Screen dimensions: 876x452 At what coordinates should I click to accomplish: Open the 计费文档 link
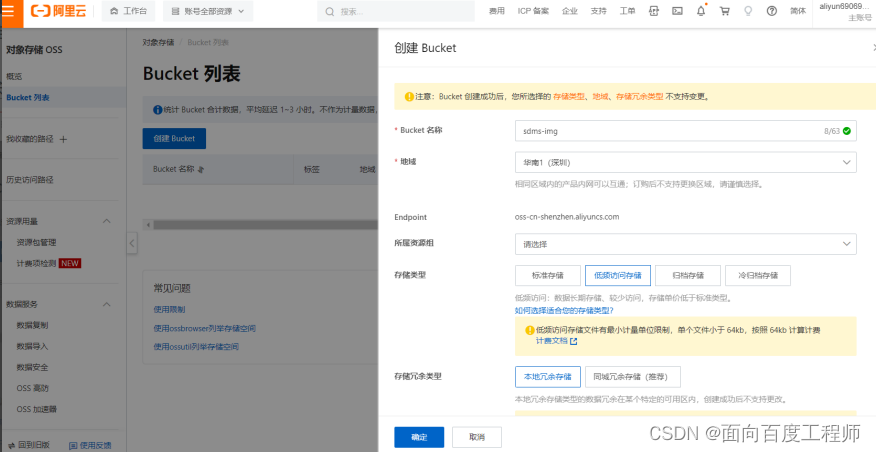pyautogui.click(x=551, y=341)
